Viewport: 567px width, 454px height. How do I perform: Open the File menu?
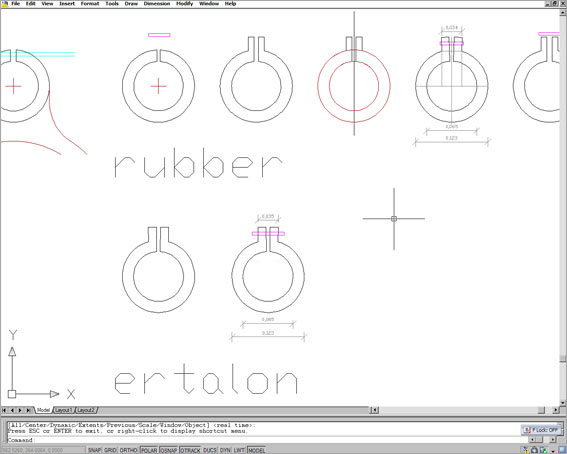coord(16,4)
